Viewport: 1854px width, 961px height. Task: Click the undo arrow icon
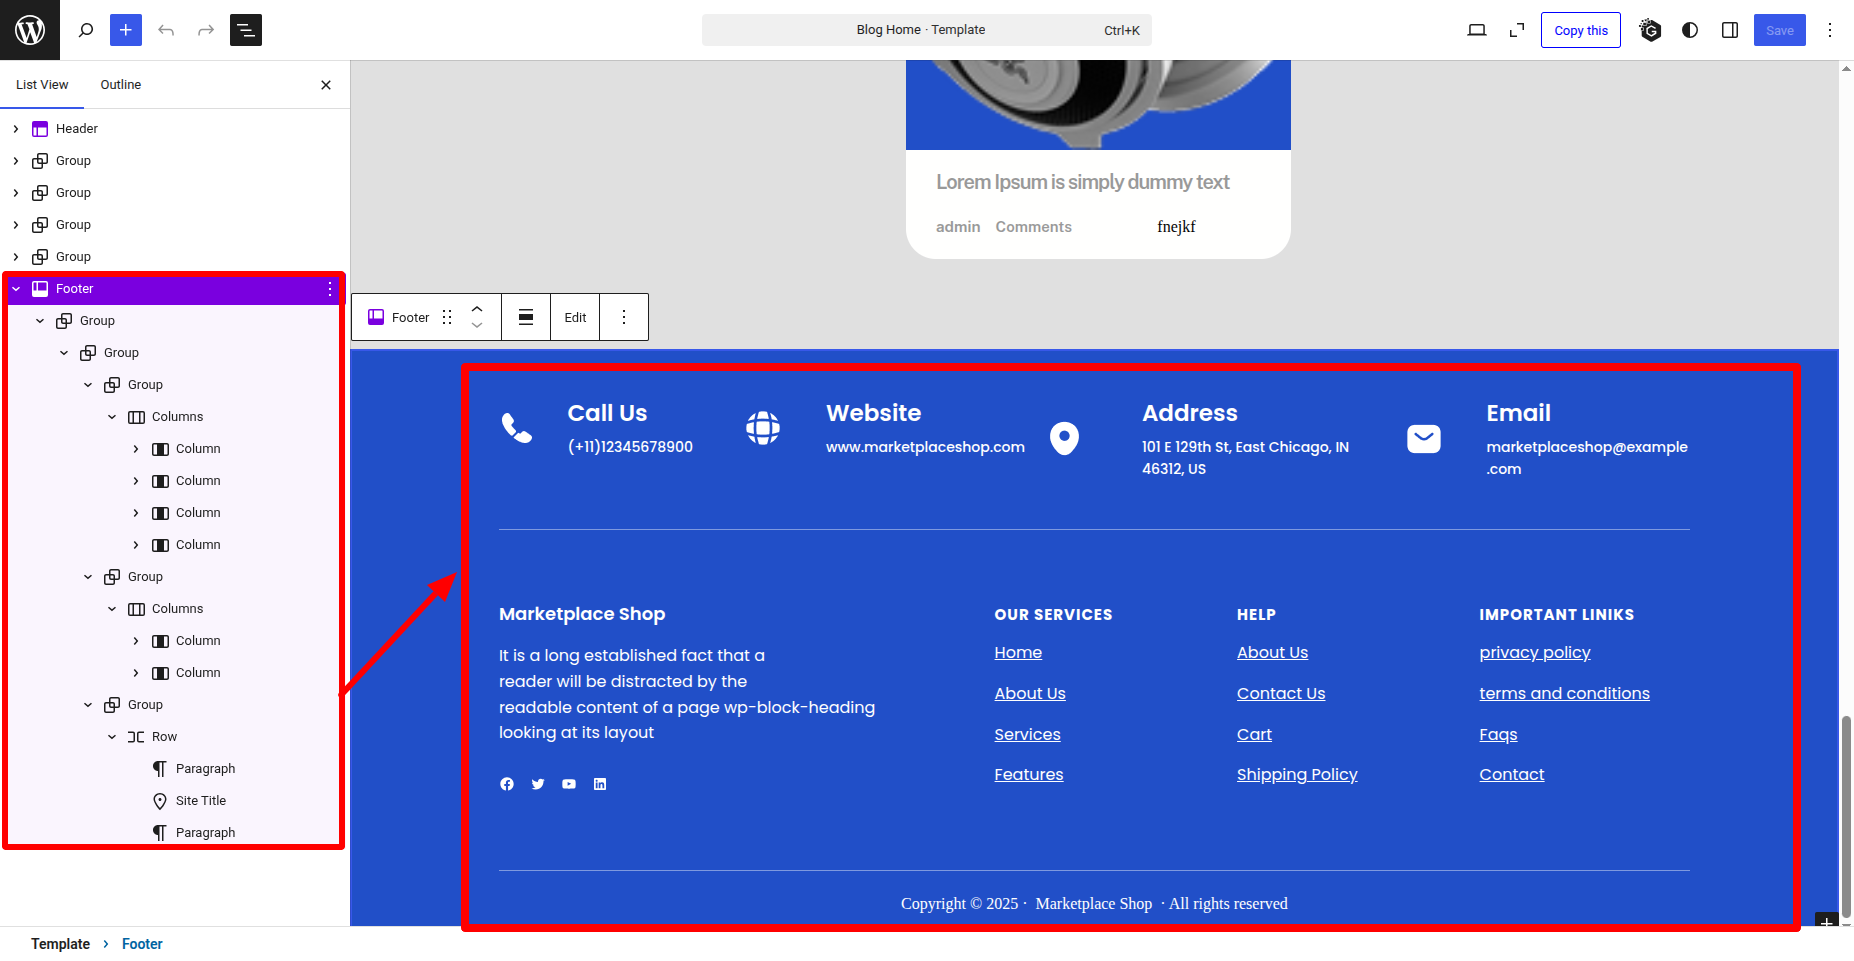point(166,30)
